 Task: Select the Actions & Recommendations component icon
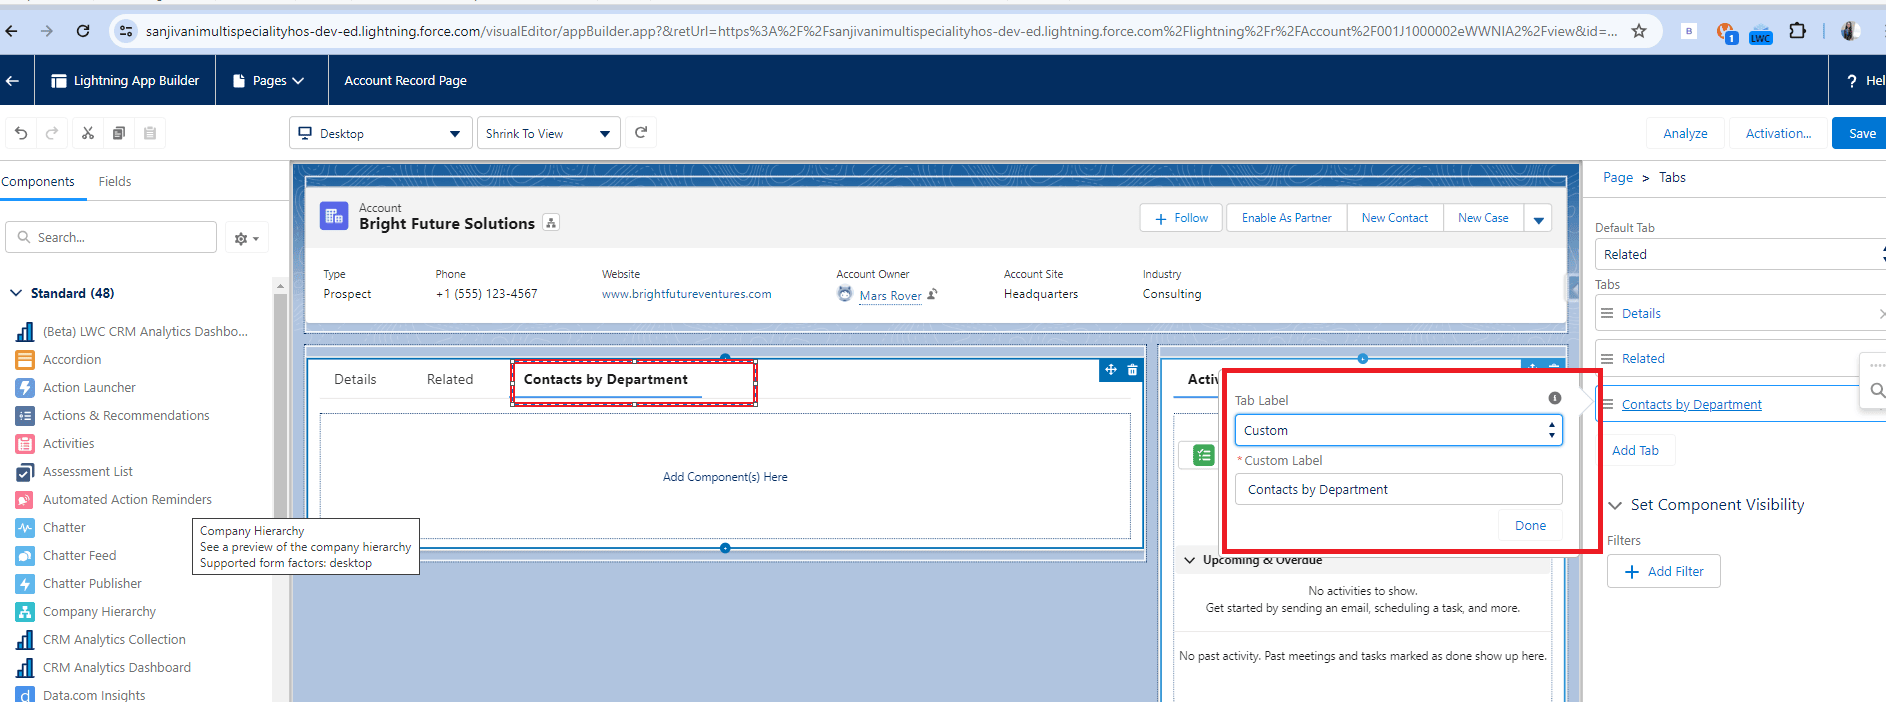pos(25,415)
